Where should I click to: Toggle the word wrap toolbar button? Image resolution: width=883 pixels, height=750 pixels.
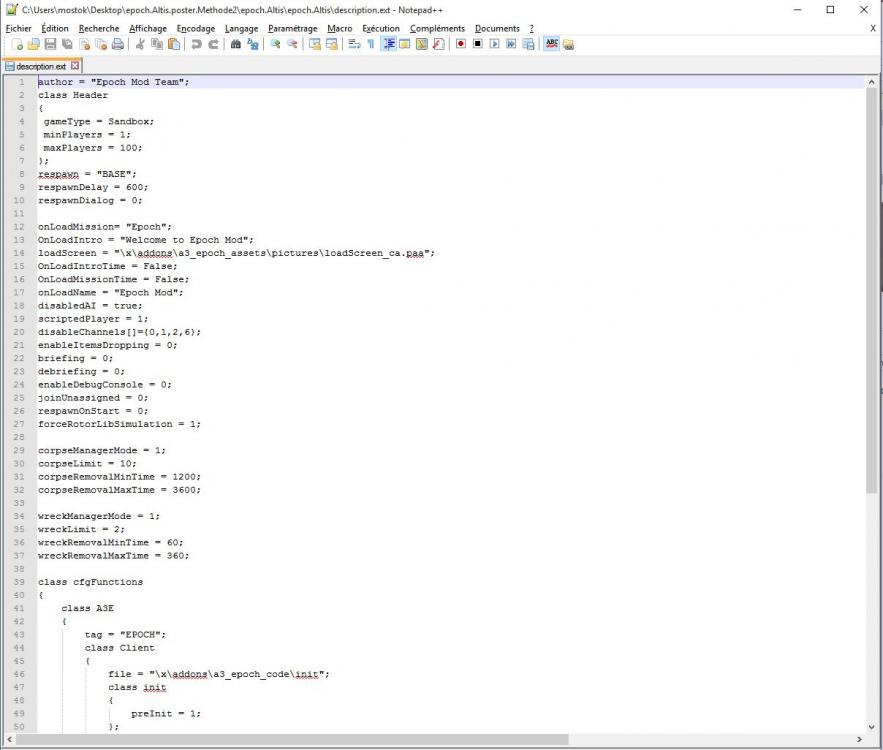coord(353,44)
